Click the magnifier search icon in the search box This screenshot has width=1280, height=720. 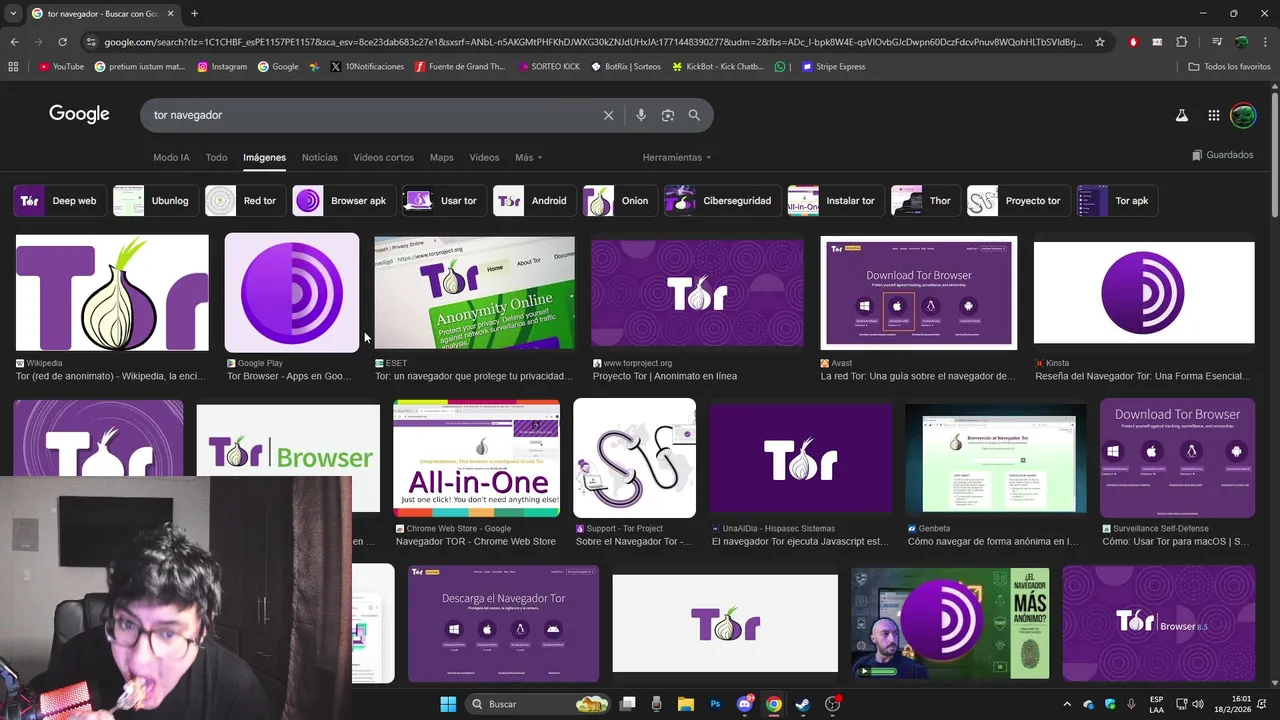tap(694, 115)
